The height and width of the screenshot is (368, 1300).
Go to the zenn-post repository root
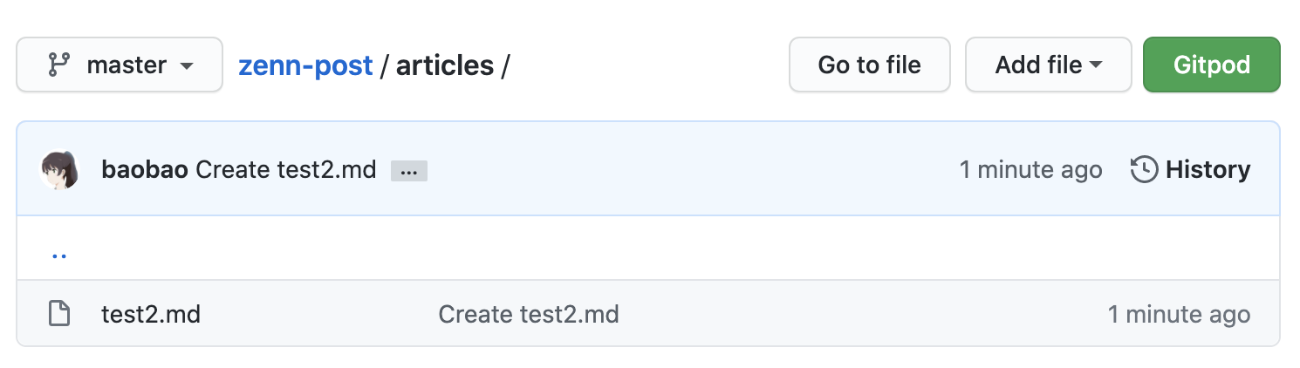305,66
